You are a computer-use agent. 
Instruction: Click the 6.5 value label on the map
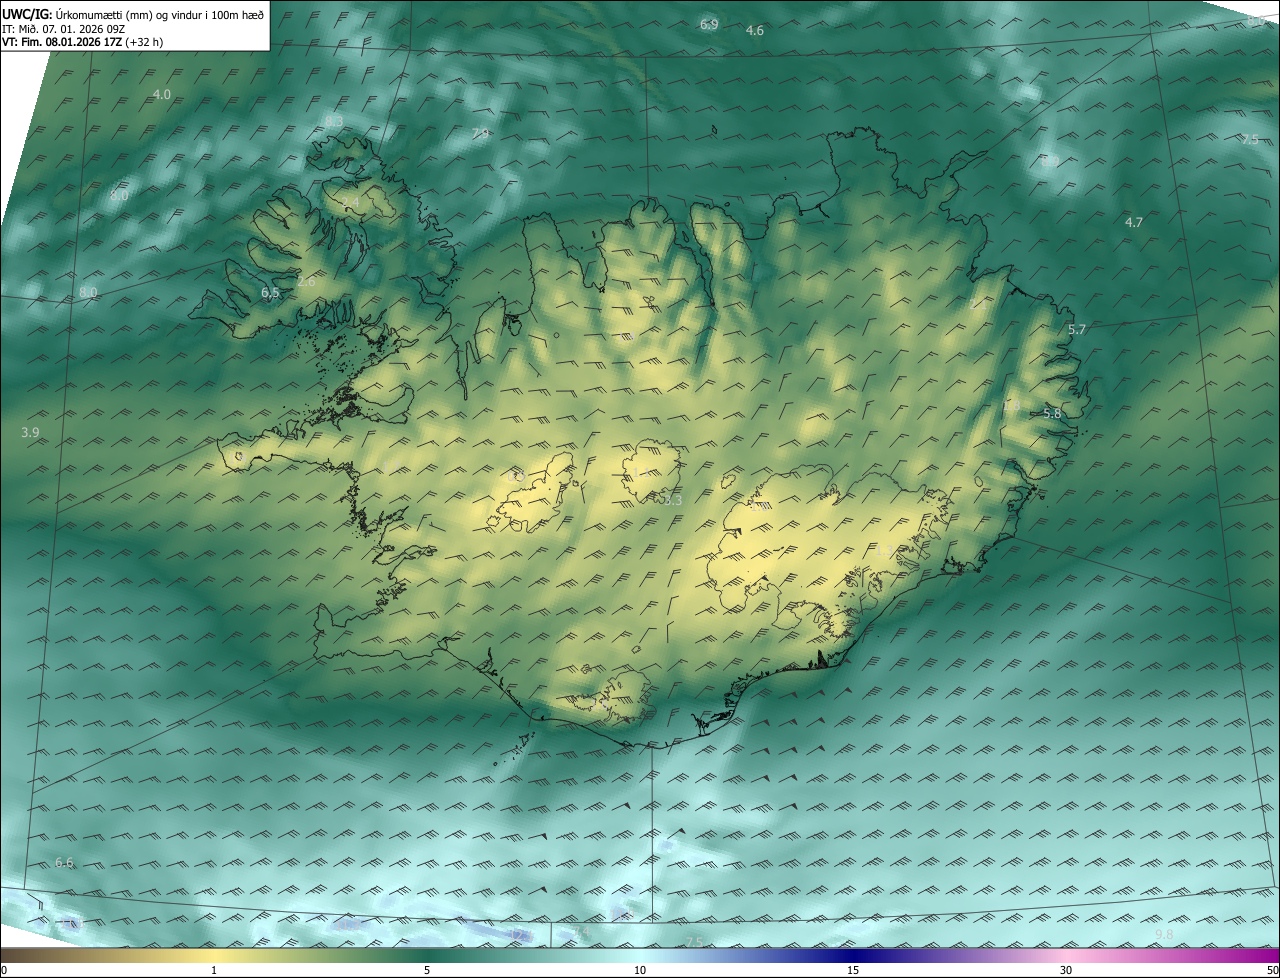pyautogui.click(x=270, y=293)
